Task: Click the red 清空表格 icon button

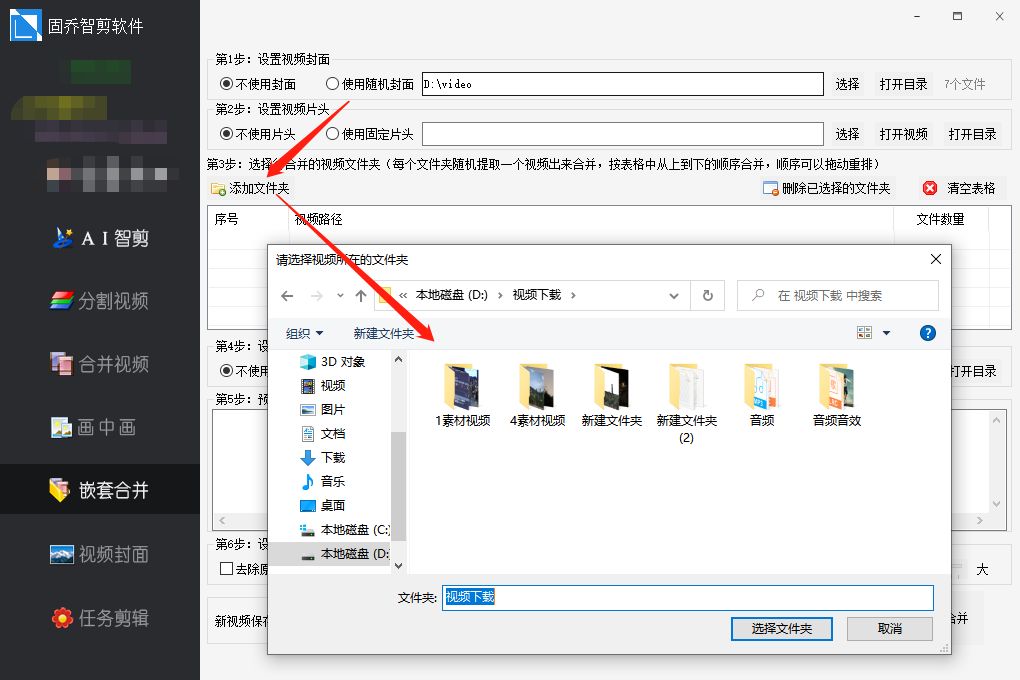Action: pyautogui.click(x=930, y=188)
